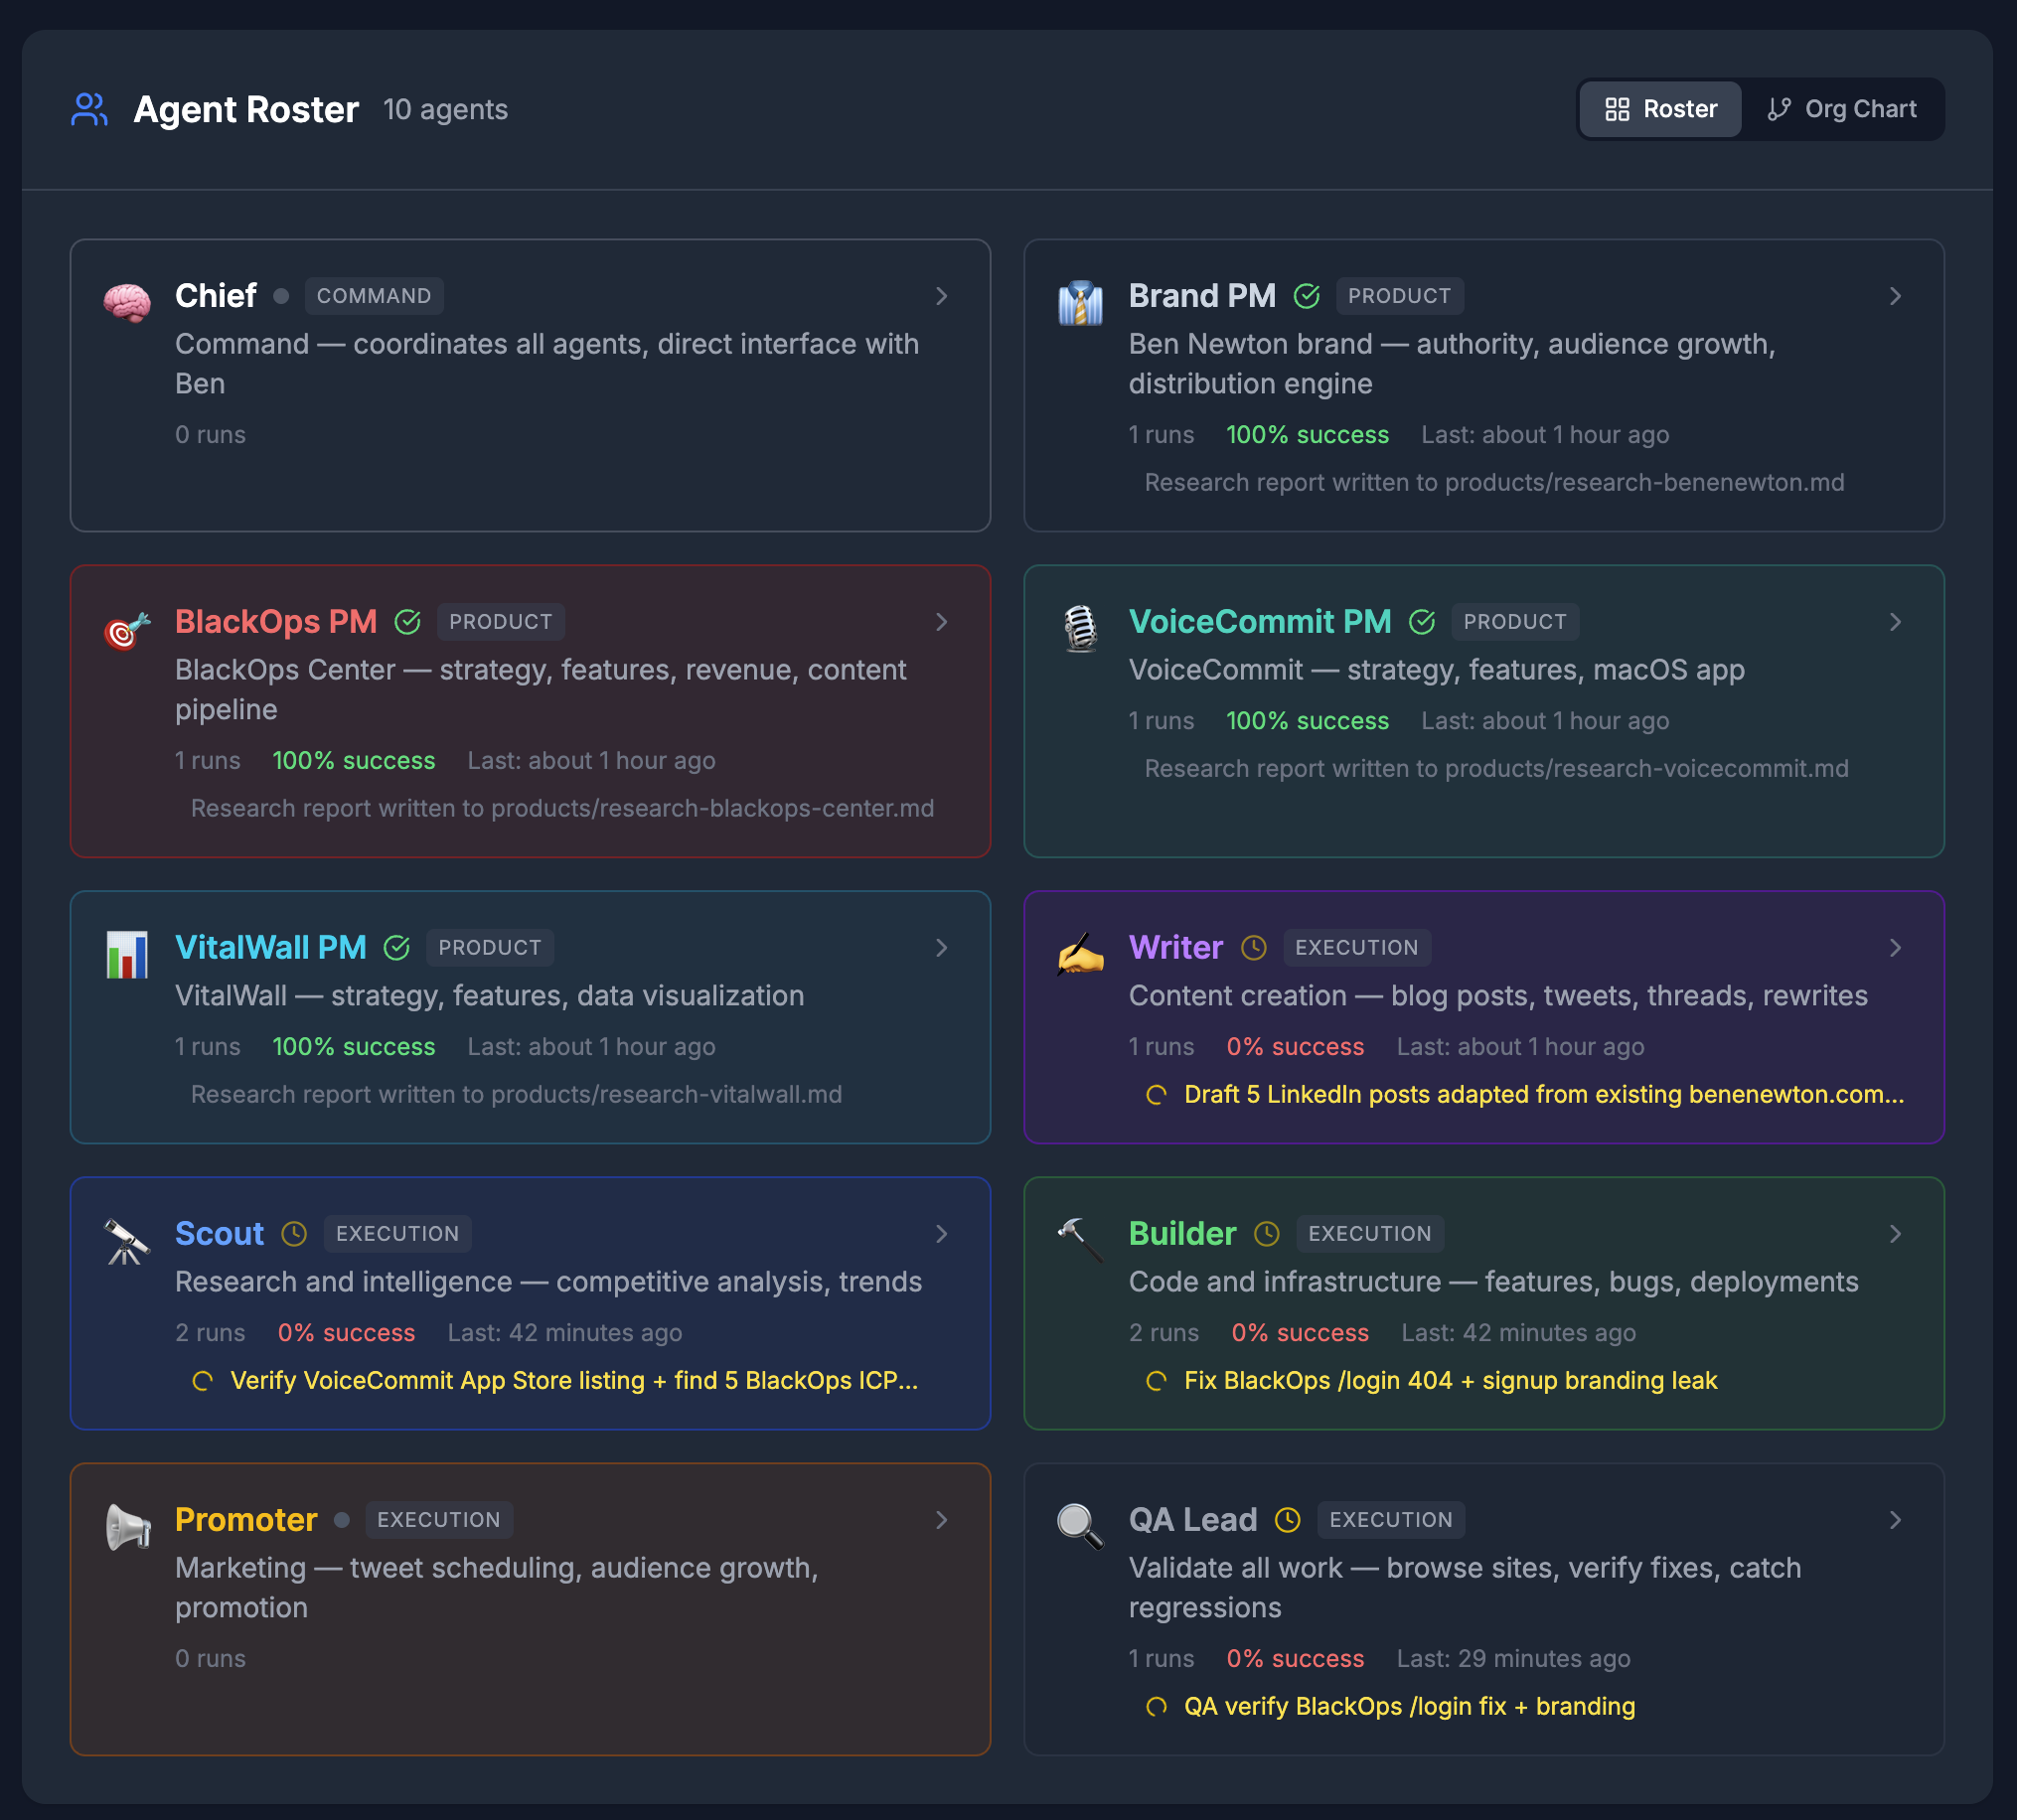The height and width of the screenshot is (1820, 2017).
Task: Click the clock status icon next to QA Lead
Action: [x=1287, y=1520]
